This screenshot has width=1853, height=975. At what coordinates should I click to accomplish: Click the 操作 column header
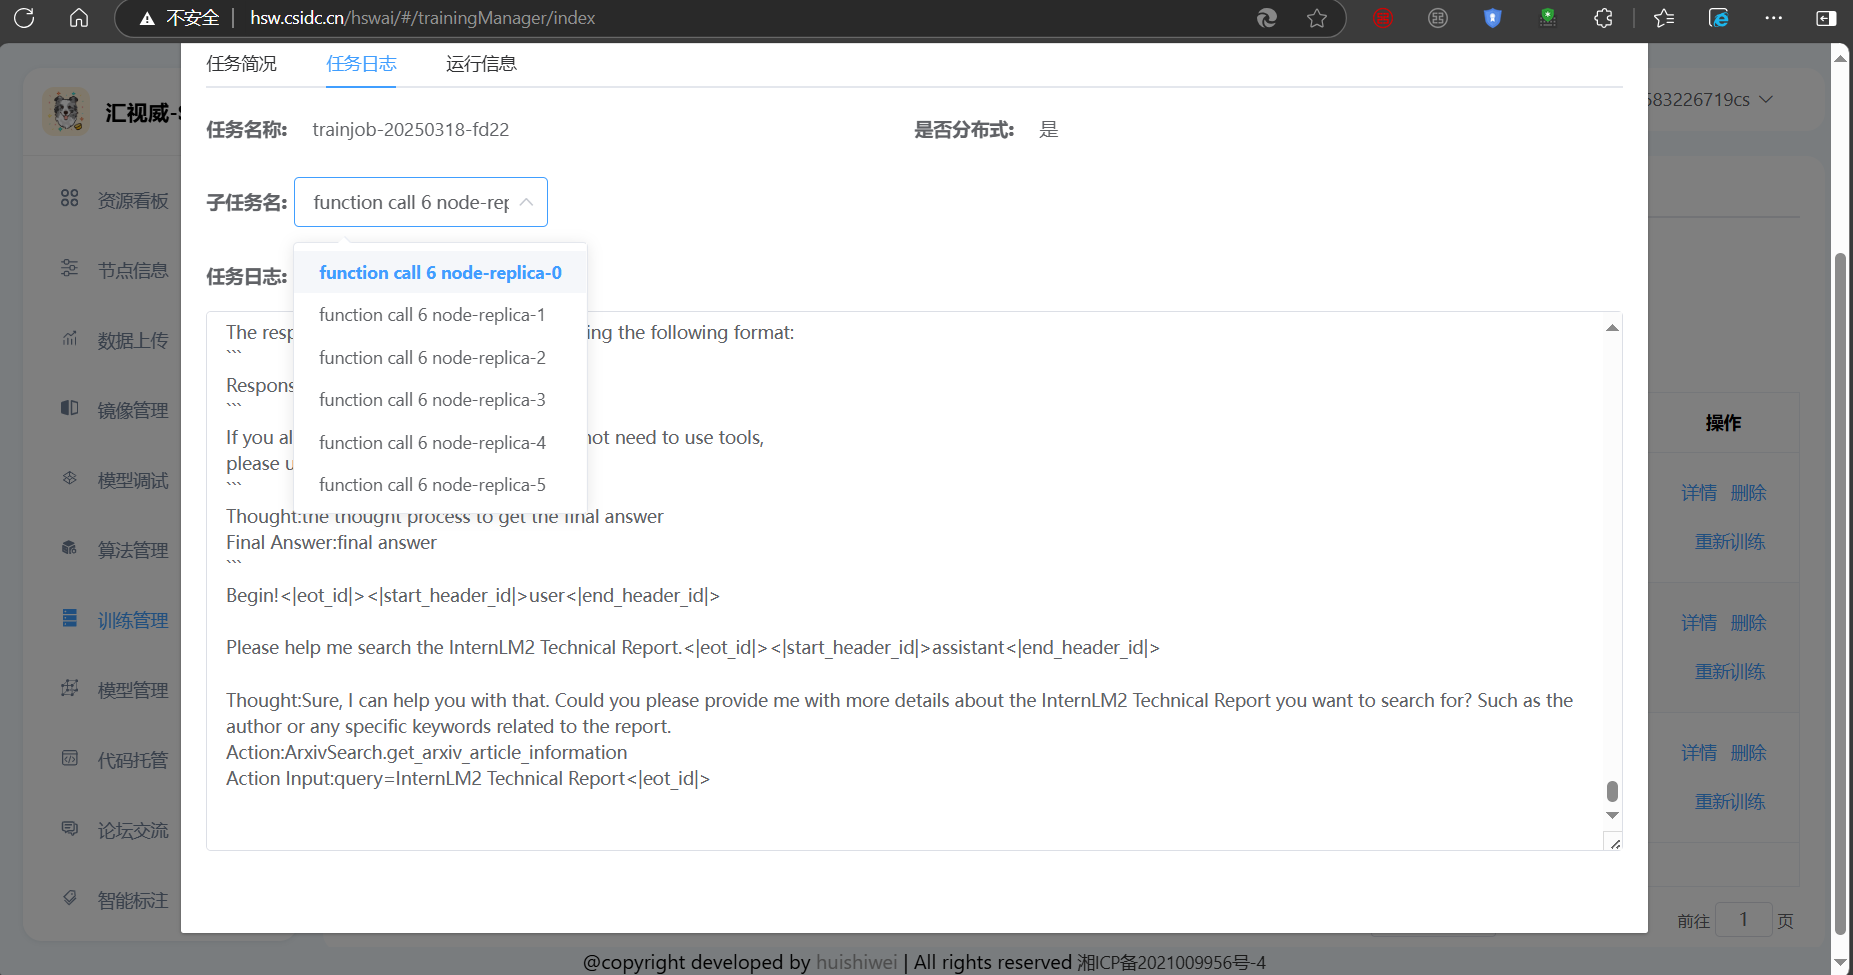tap(1723, 423)
